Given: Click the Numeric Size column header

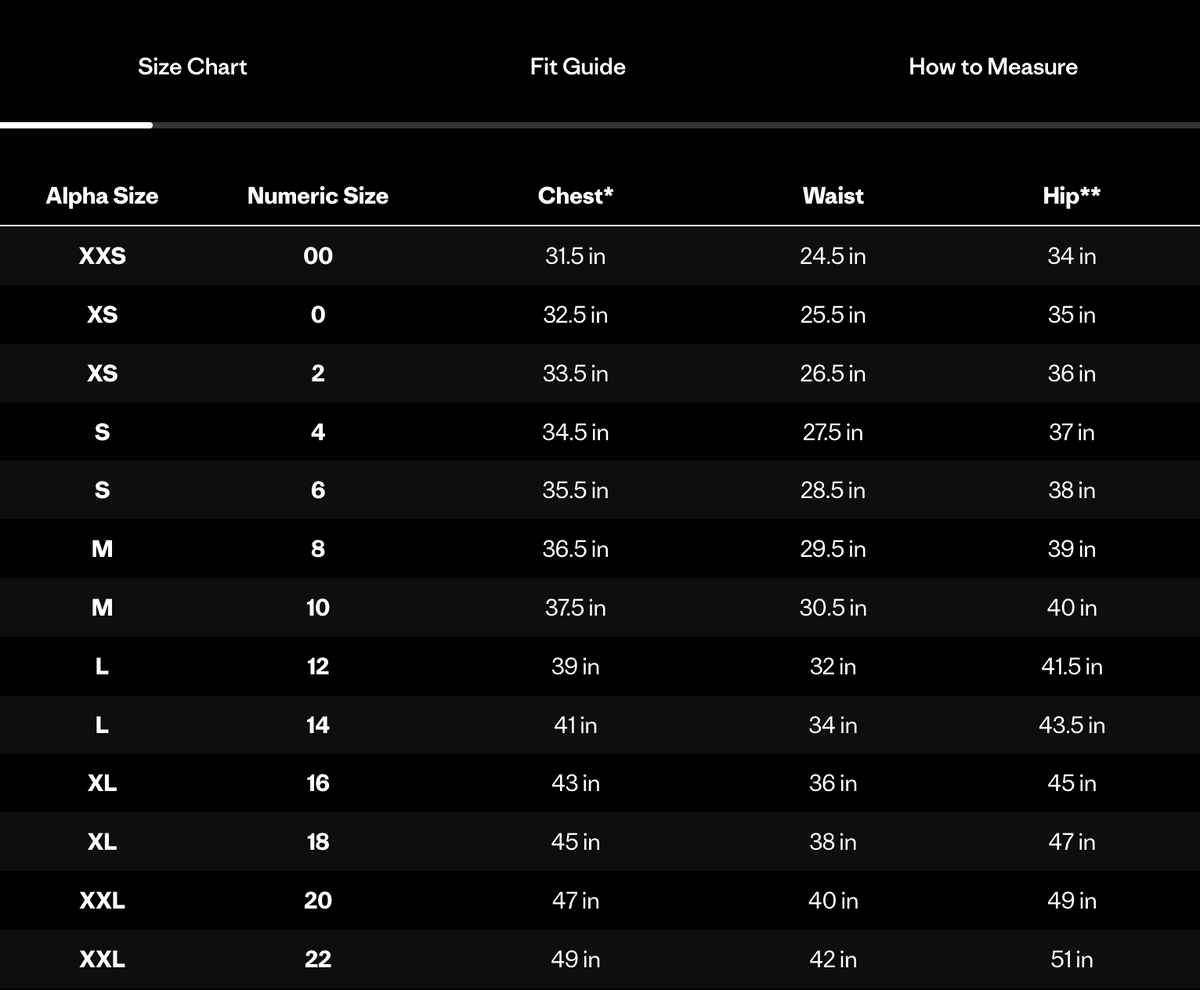Looking at the screenshot, I should [x=318, y=196].
